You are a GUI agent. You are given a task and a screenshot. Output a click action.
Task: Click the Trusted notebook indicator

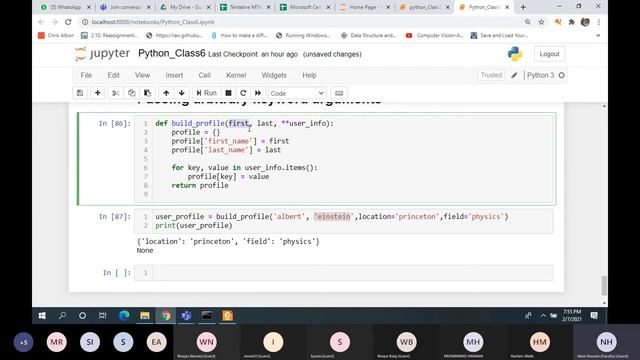491,75
